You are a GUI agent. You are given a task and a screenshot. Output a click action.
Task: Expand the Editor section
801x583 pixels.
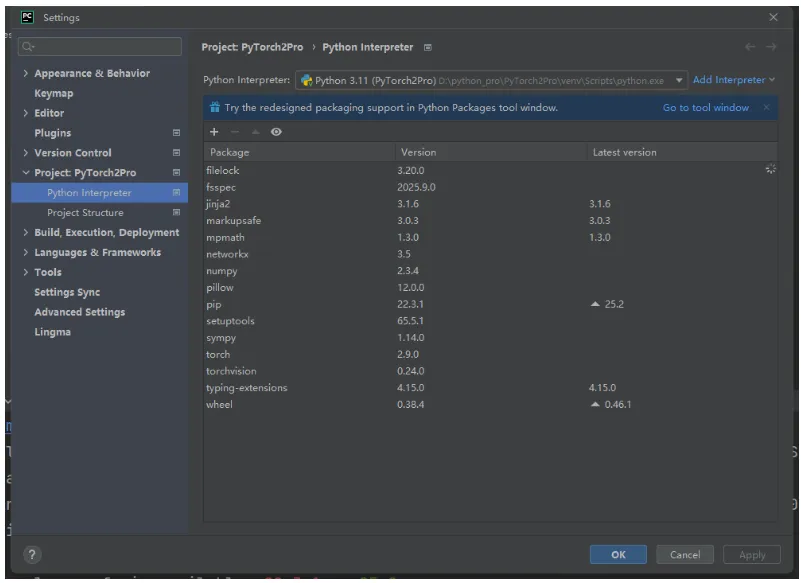pos(26,113)
